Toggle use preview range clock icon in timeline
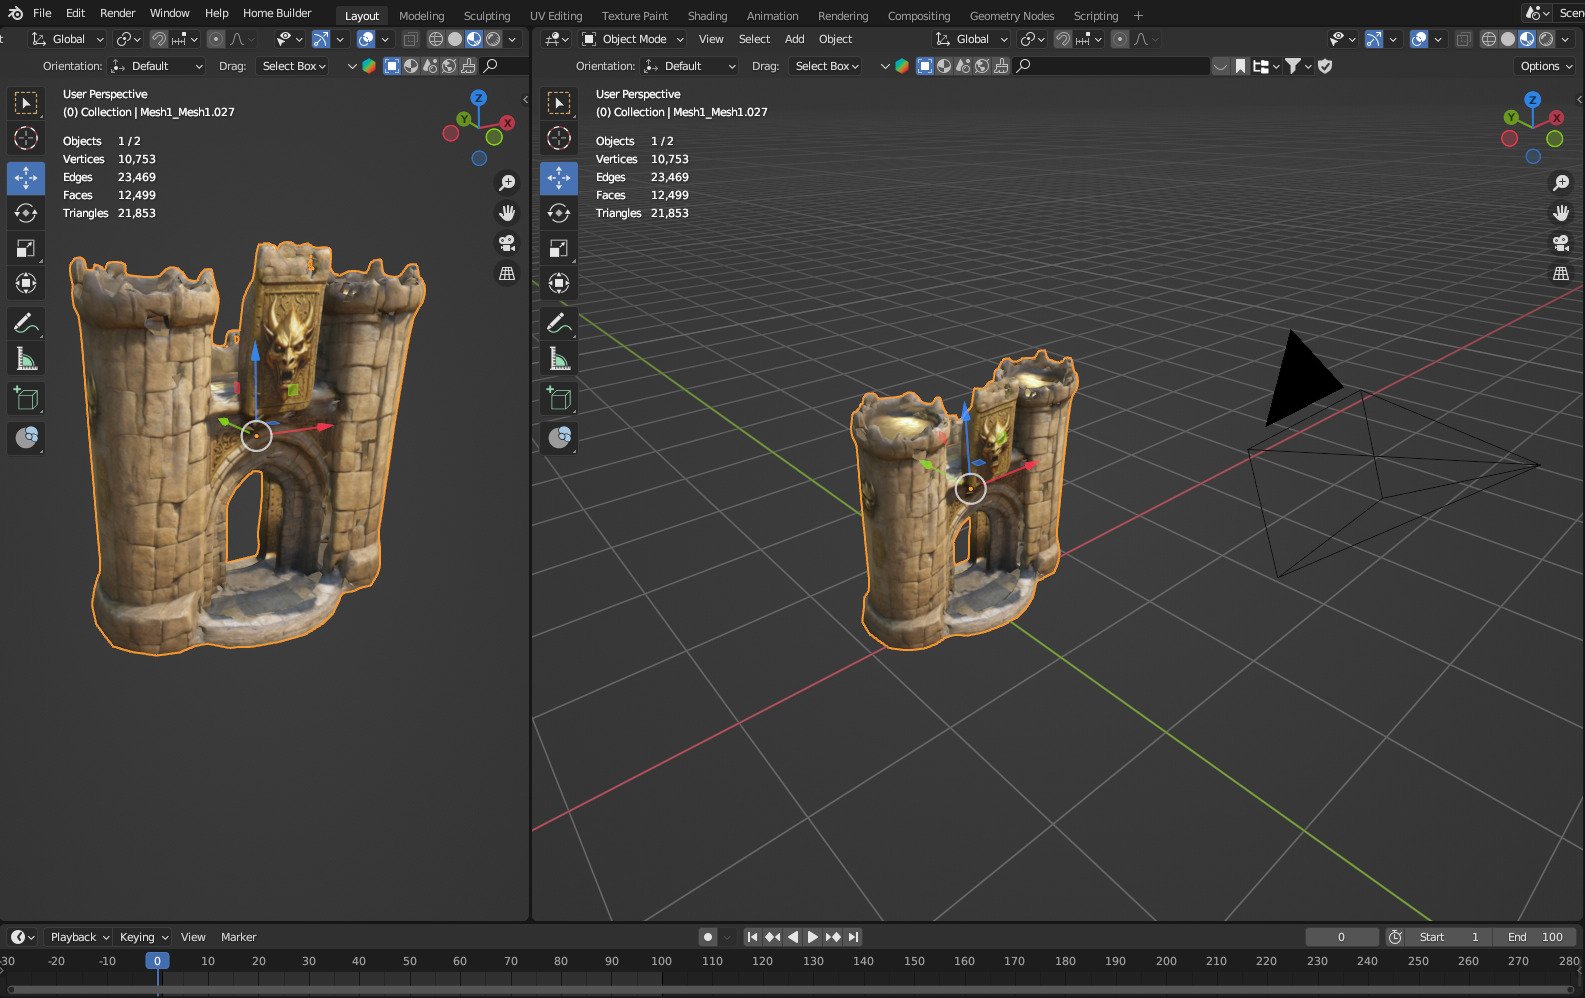Image resolution: width=1585 pixels, height=998 pixels. [1395, 937]
